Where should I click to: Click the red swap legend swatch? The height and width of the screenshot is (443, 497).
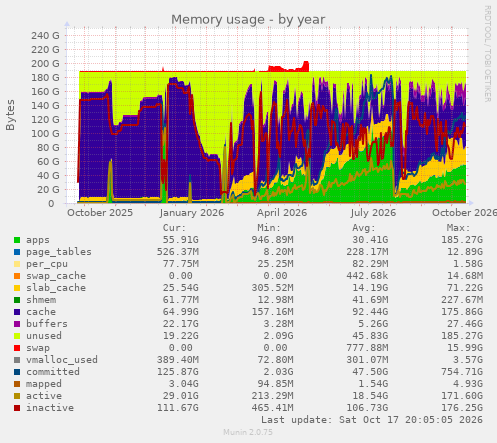[17, 348]
